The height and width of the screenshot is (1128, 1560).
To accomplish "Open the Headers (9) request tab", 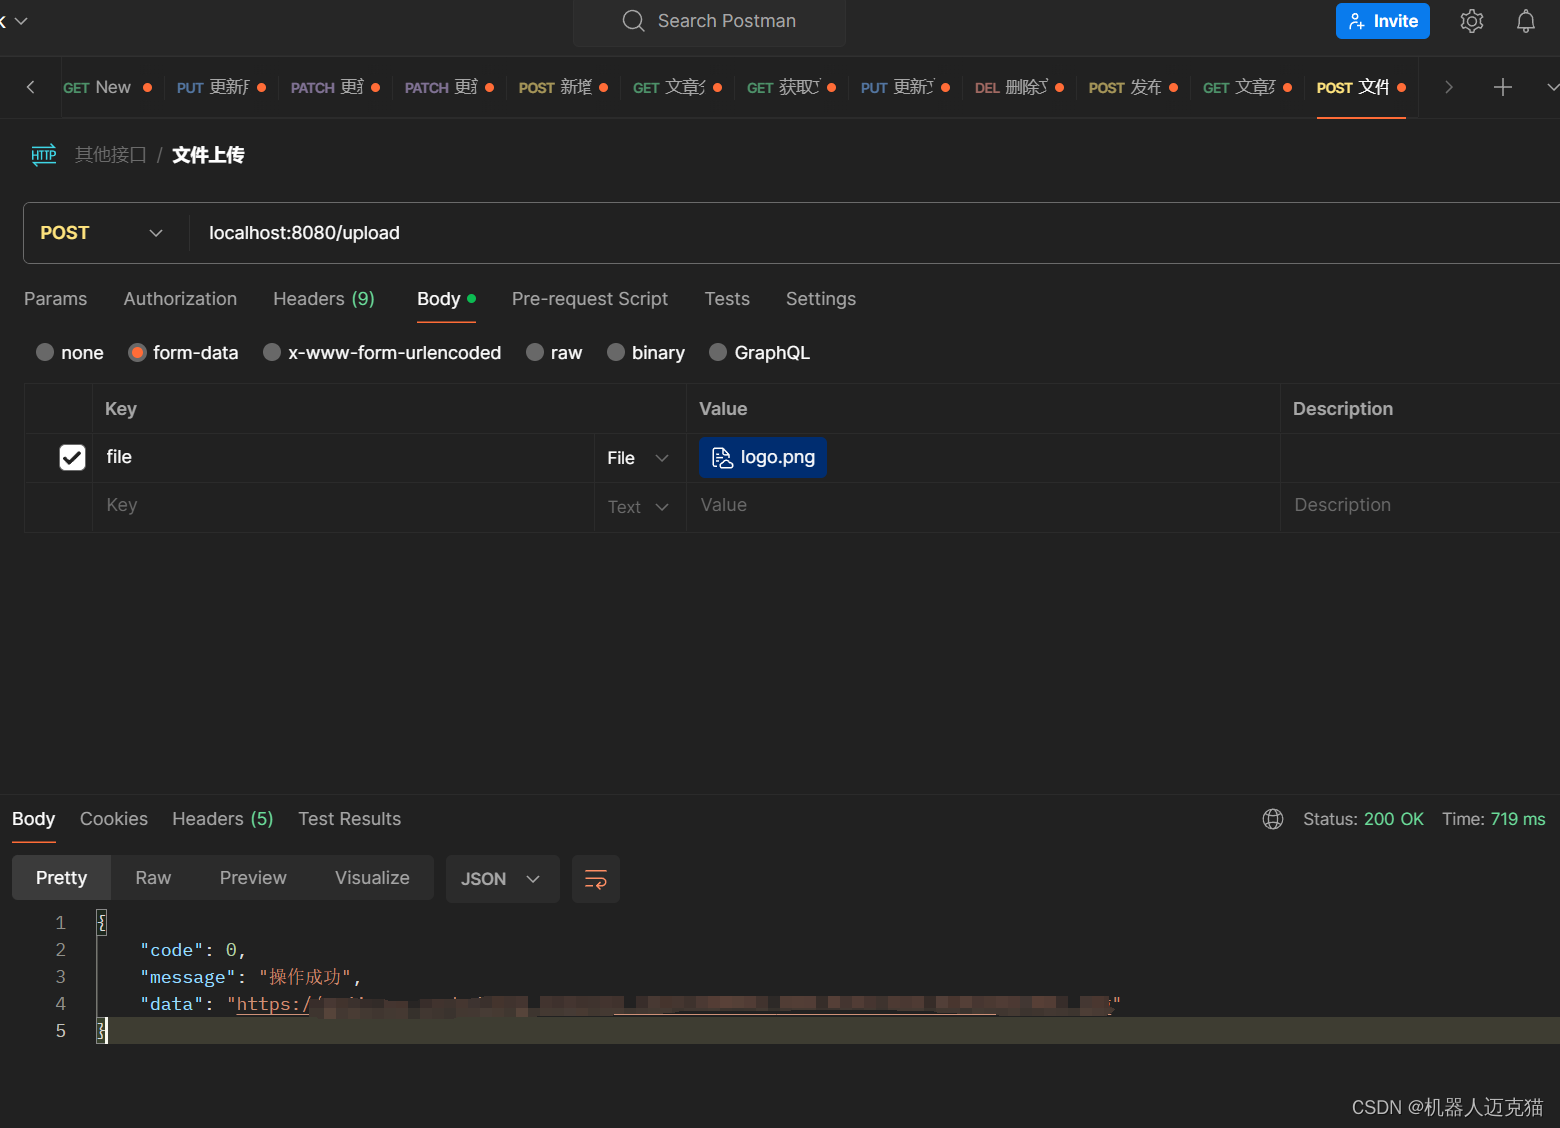I will pos(324,299).
